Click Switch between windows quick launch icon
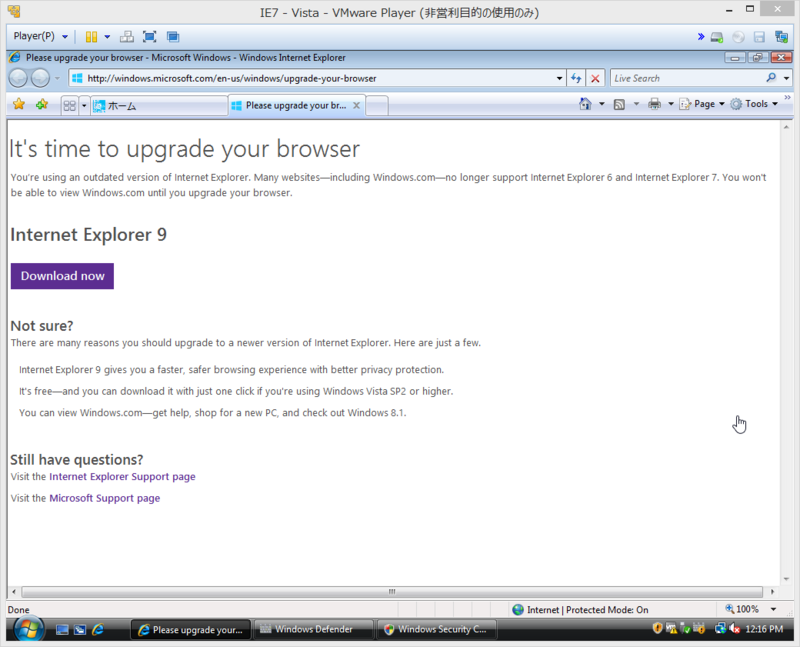800x647 pixels. click(80, 630)
